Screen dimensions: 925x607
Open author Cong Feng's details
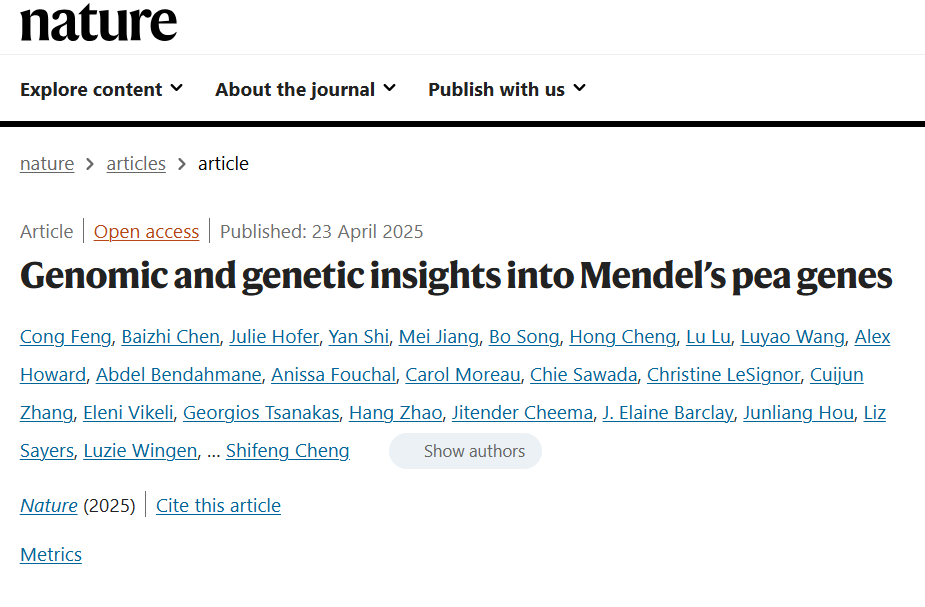(65, 337)
